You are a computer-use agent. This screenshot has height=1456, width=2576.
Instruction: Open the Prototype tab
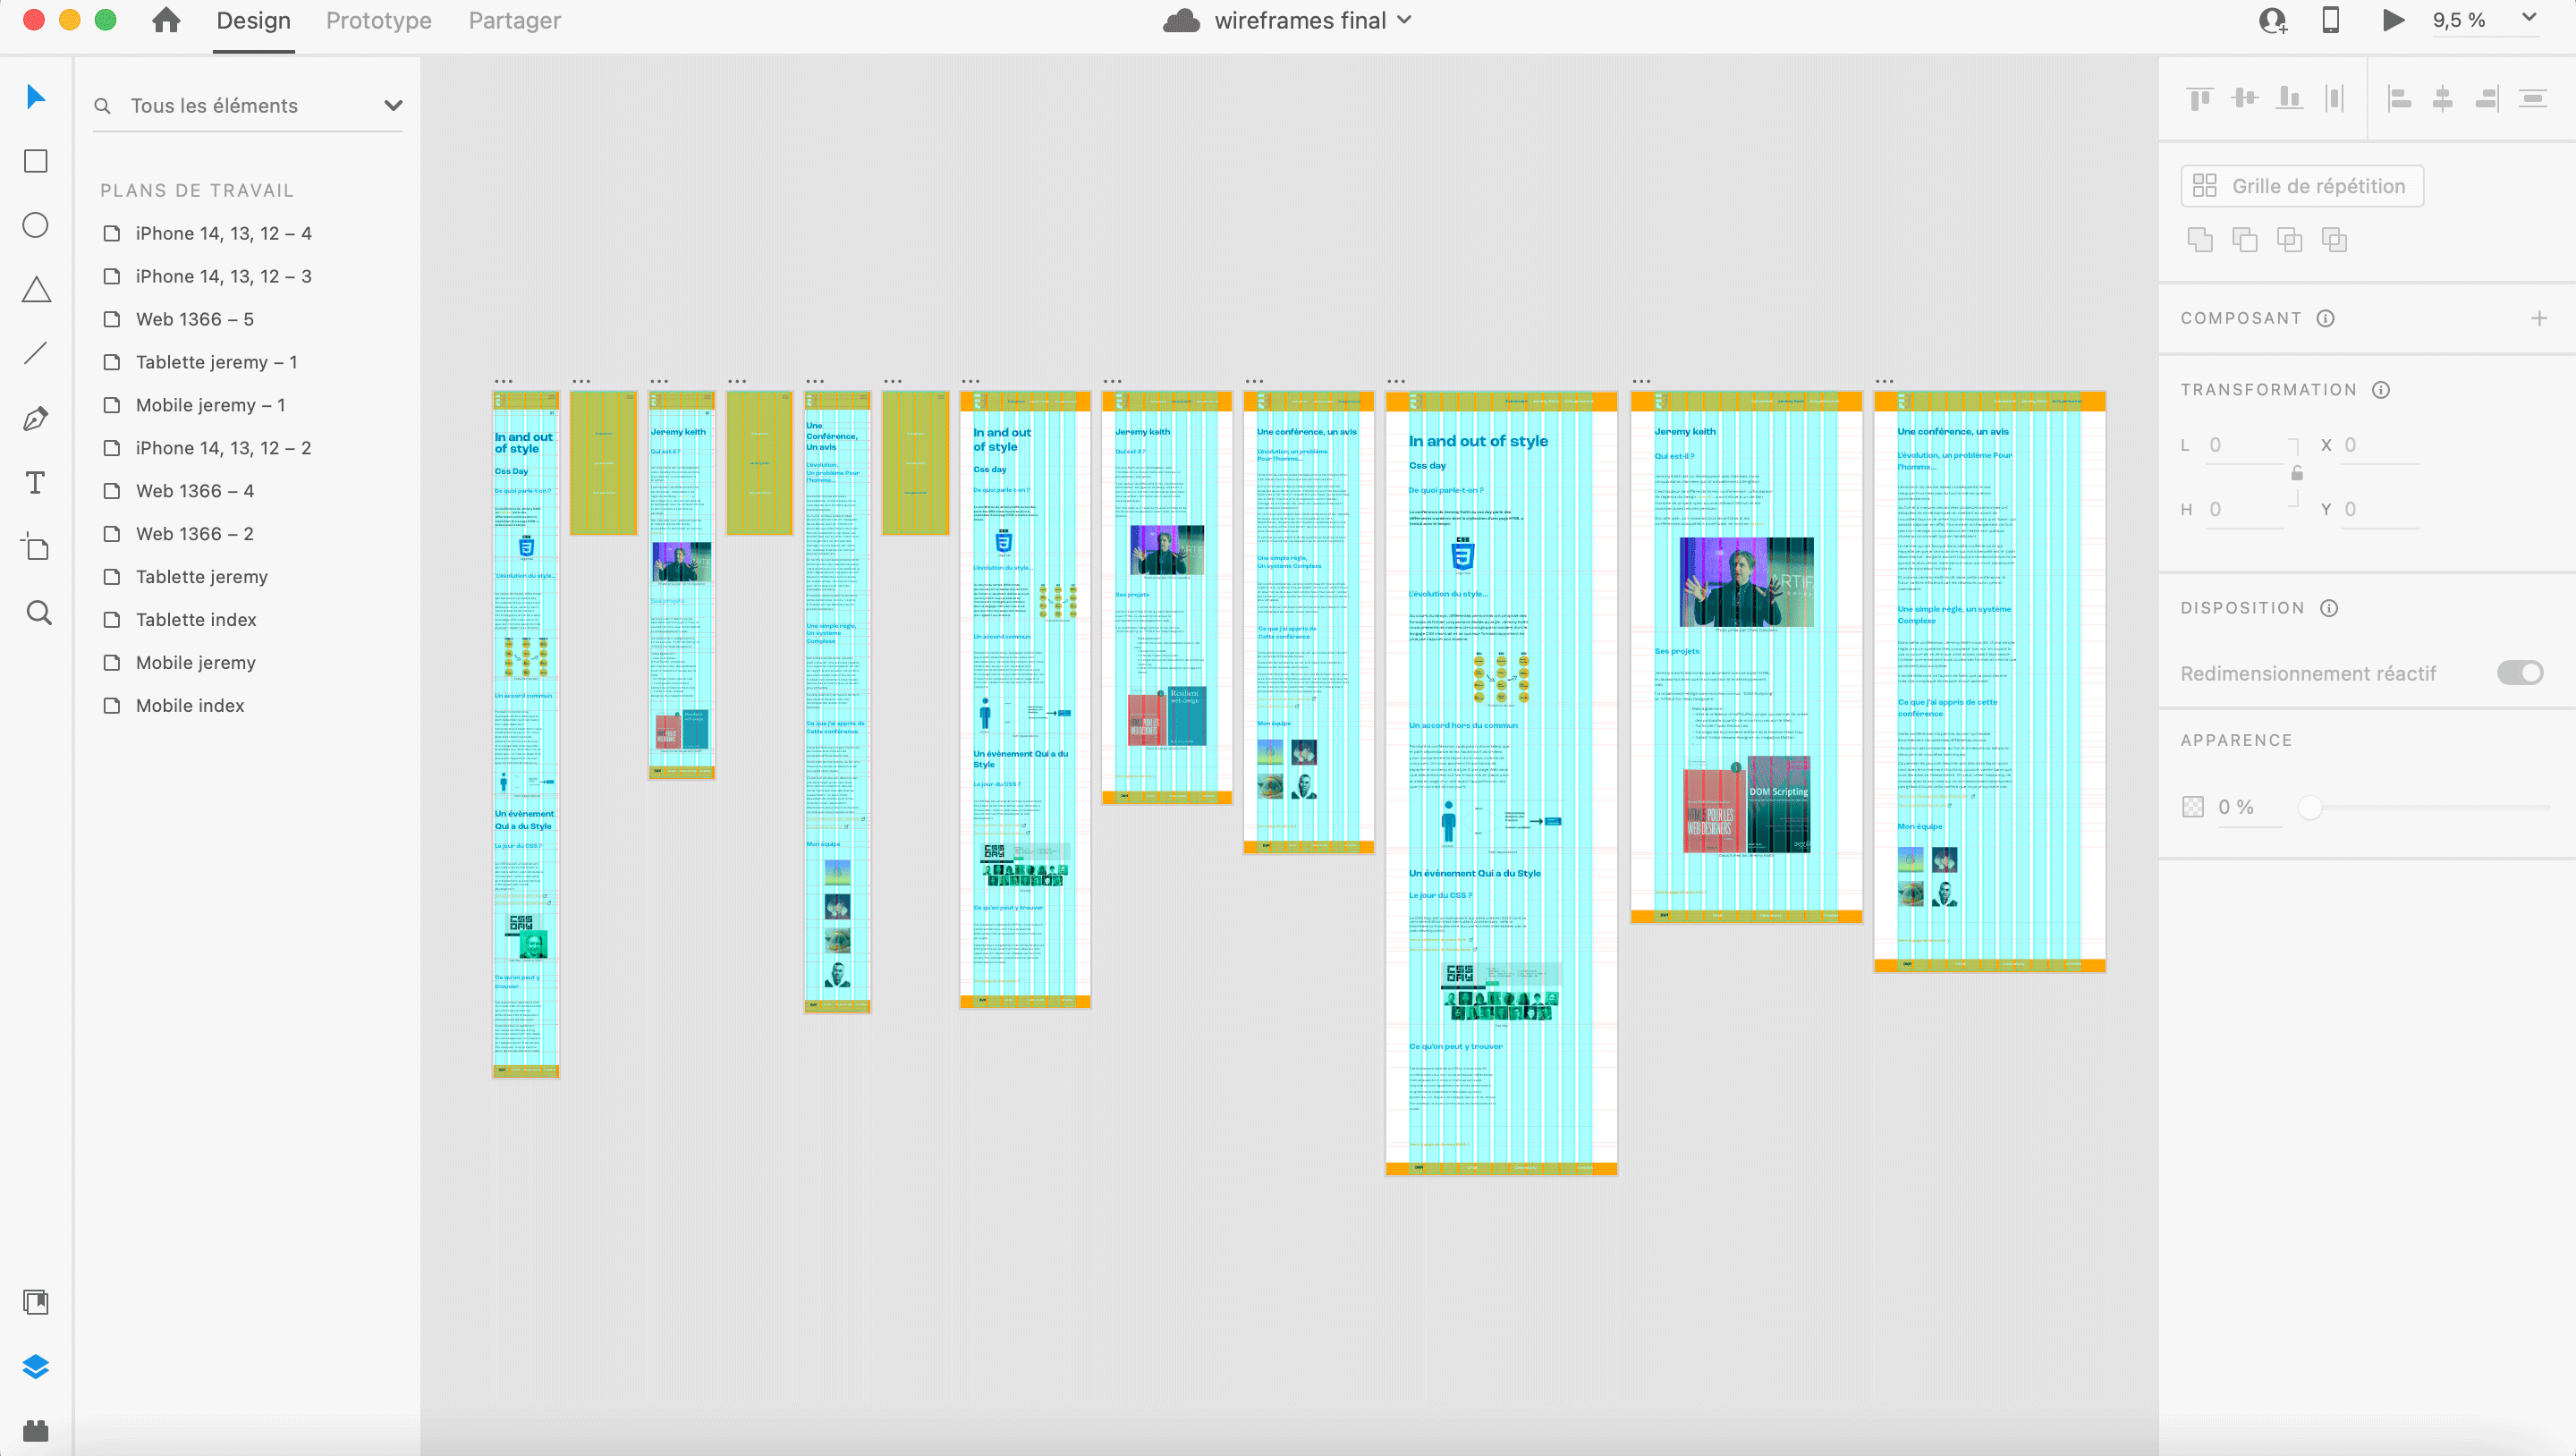click(x=377, y=20)
